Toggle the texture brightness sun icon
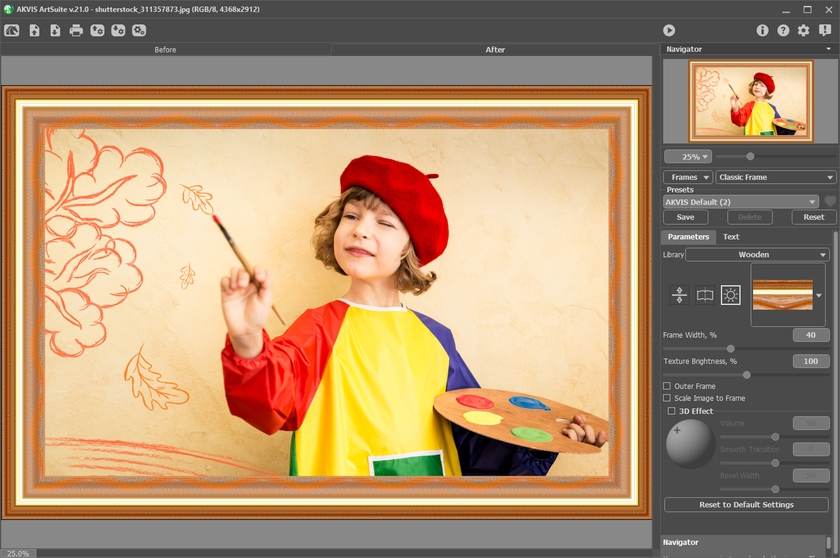 tap(730, 295)
